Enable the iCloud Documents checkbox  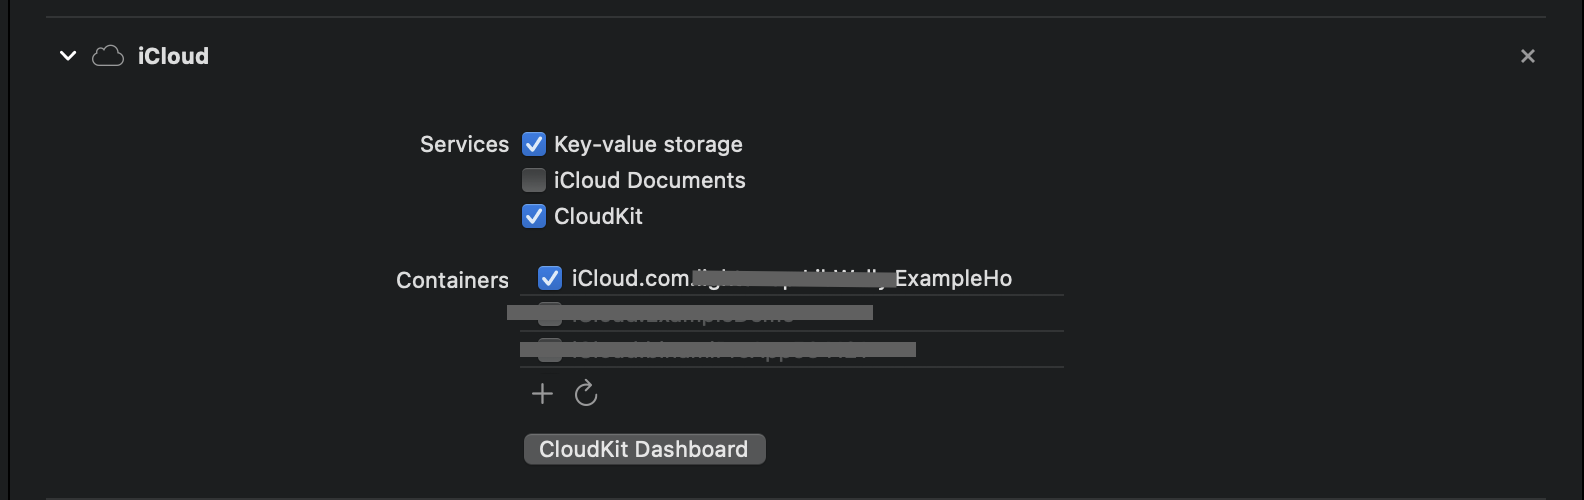click(x=534, y=180)
